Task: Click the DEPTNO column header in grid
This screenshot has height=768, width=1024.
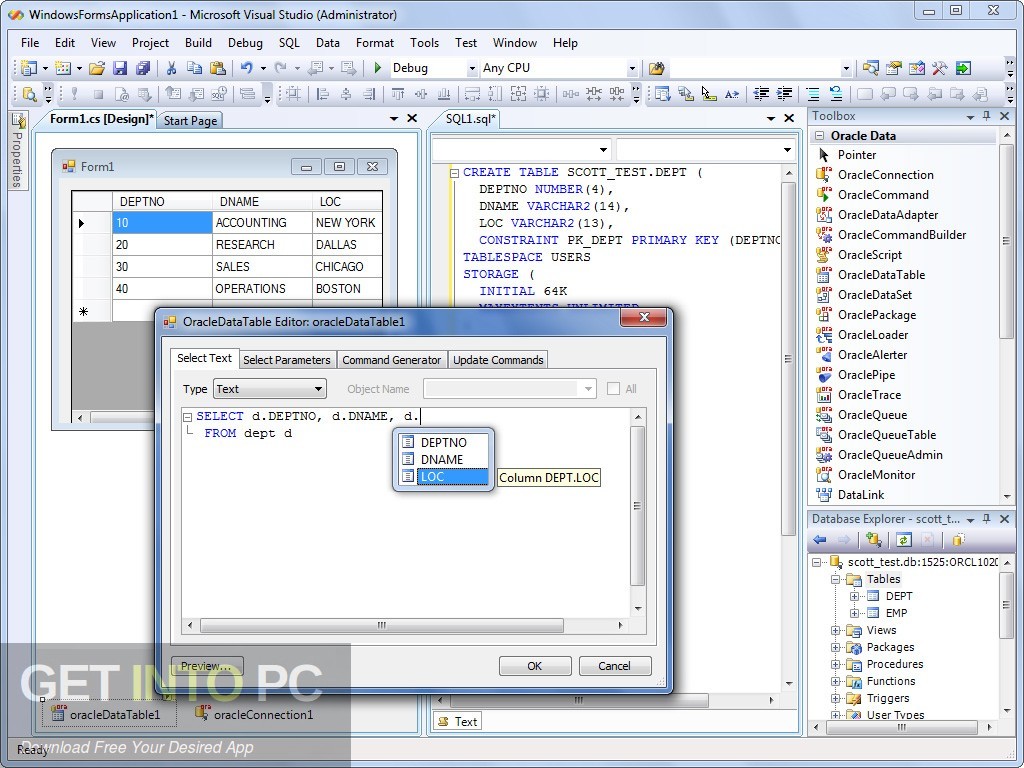Action: click(162, 202)
